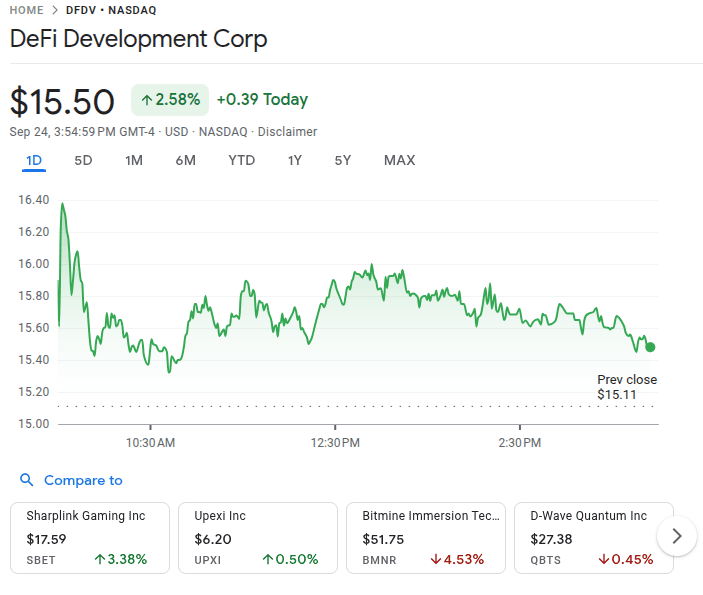
Task: Open the Sharplink Gaming Inc card
Action: (x=90, y=538)
